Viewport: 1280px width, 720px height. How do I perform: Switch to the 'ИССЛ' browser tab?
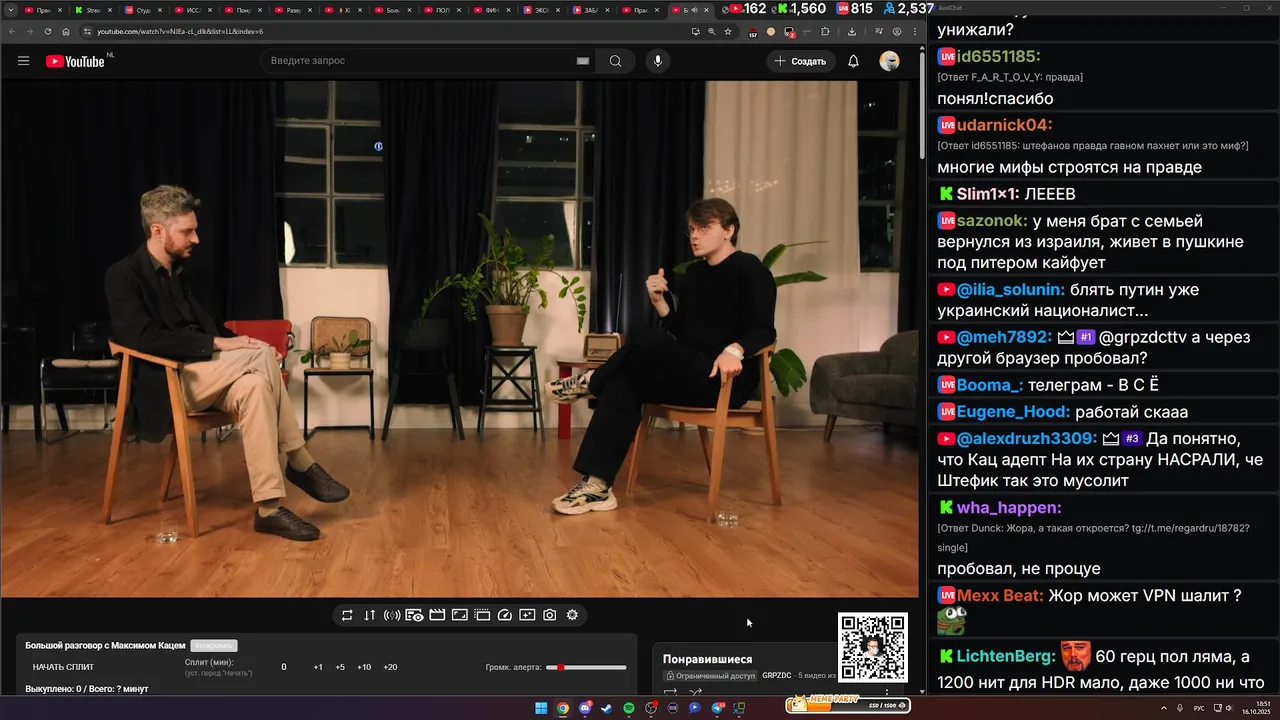(x=193, y=10)
